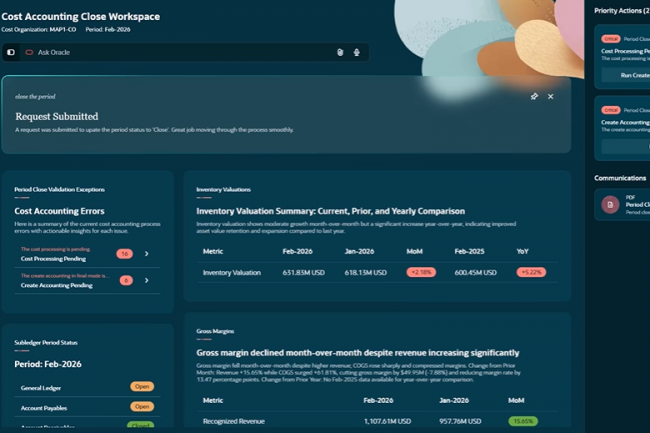Expand the Create Accounting Pending row chevron
The height and width of the screenshot is (433, 650).
[147, 281]
